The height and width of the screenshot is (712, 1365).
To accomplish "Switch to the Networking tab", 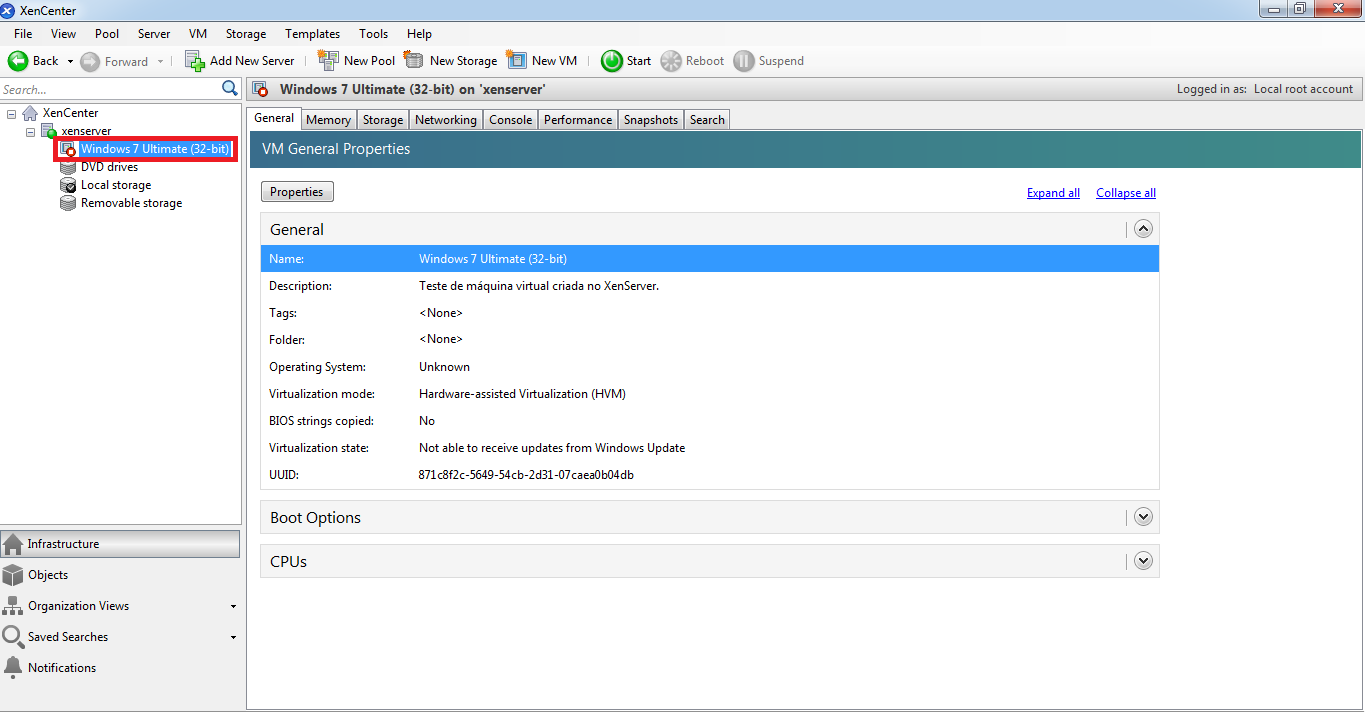I will point(446,120).
